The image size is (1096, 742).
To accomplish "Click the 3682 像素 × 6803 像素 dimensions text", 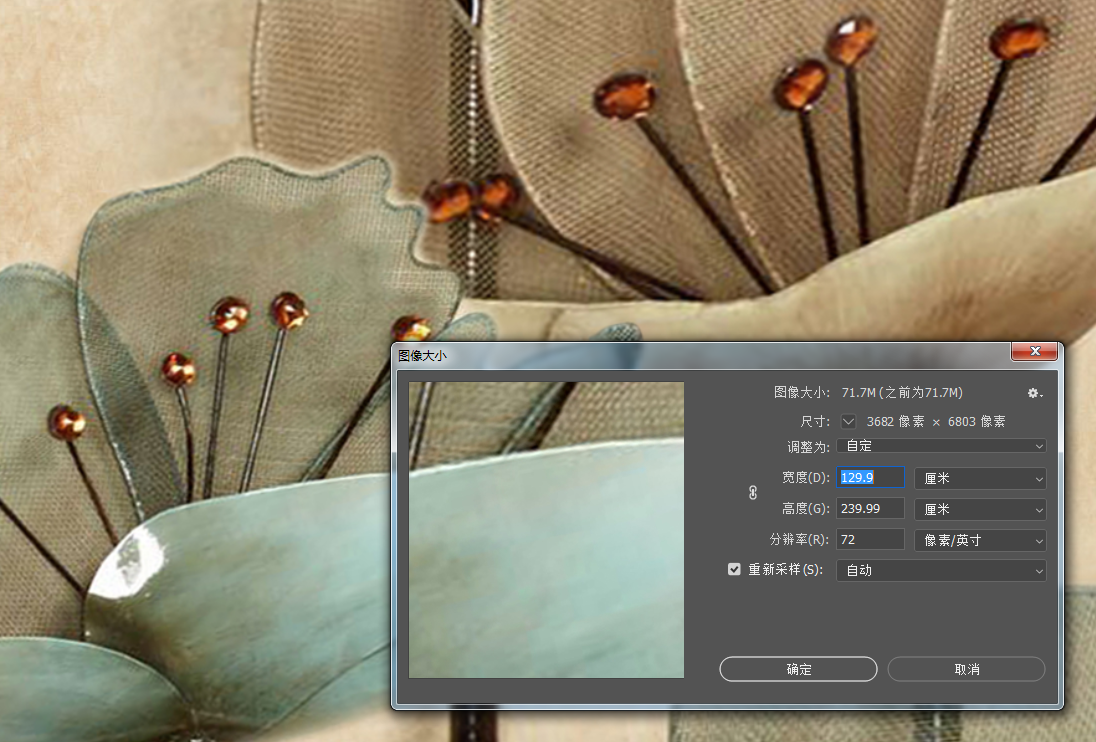I will [936, 421].
